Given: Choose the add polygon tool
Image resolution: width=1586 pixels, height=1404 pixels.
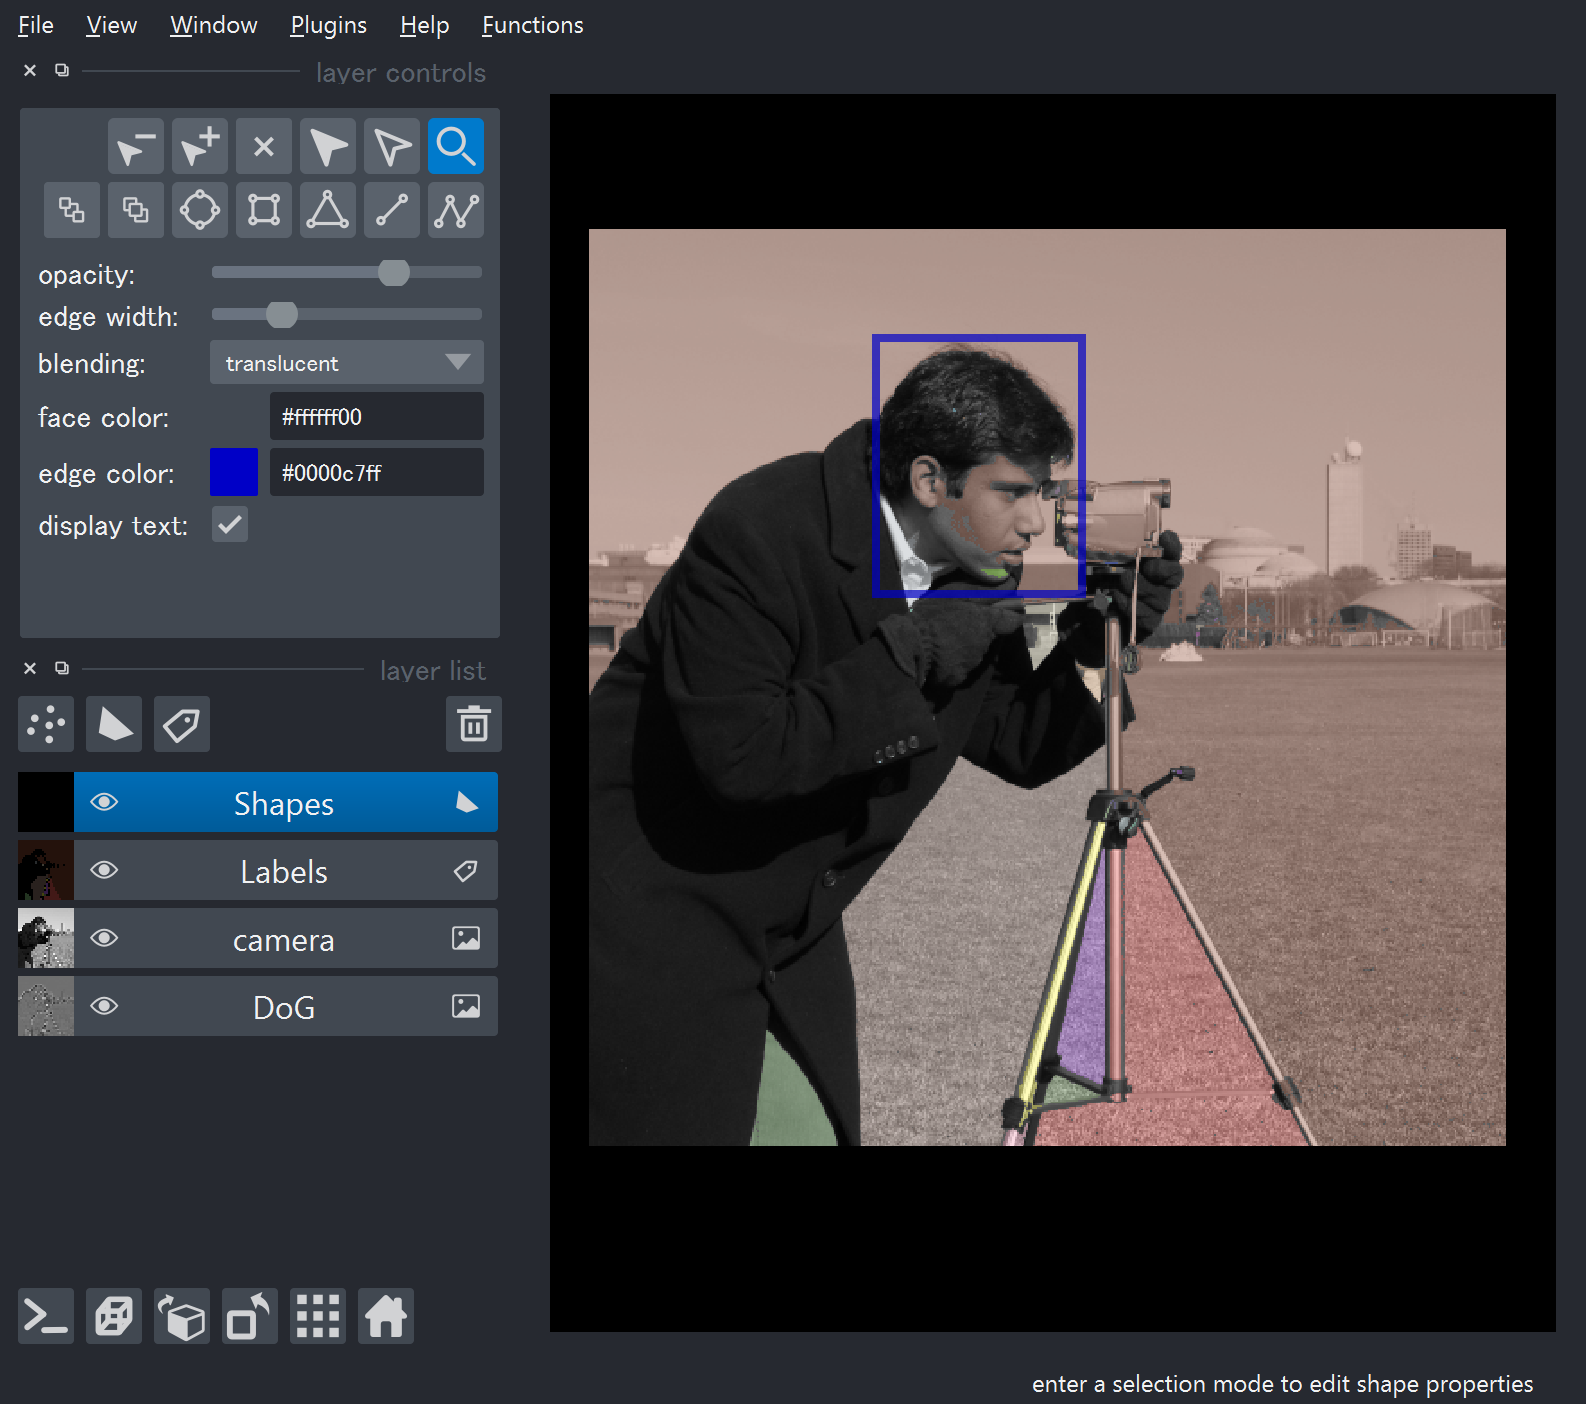Looking at the screenshot, I should click(328, 210).
